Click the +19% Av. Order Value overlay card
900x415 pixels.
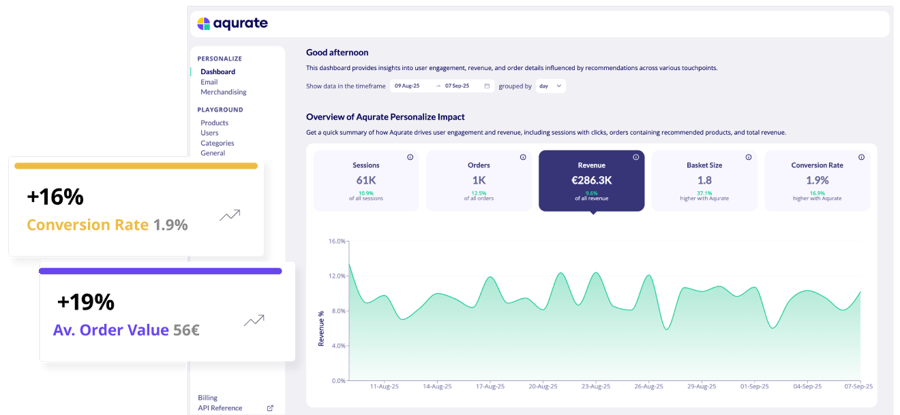167,312
